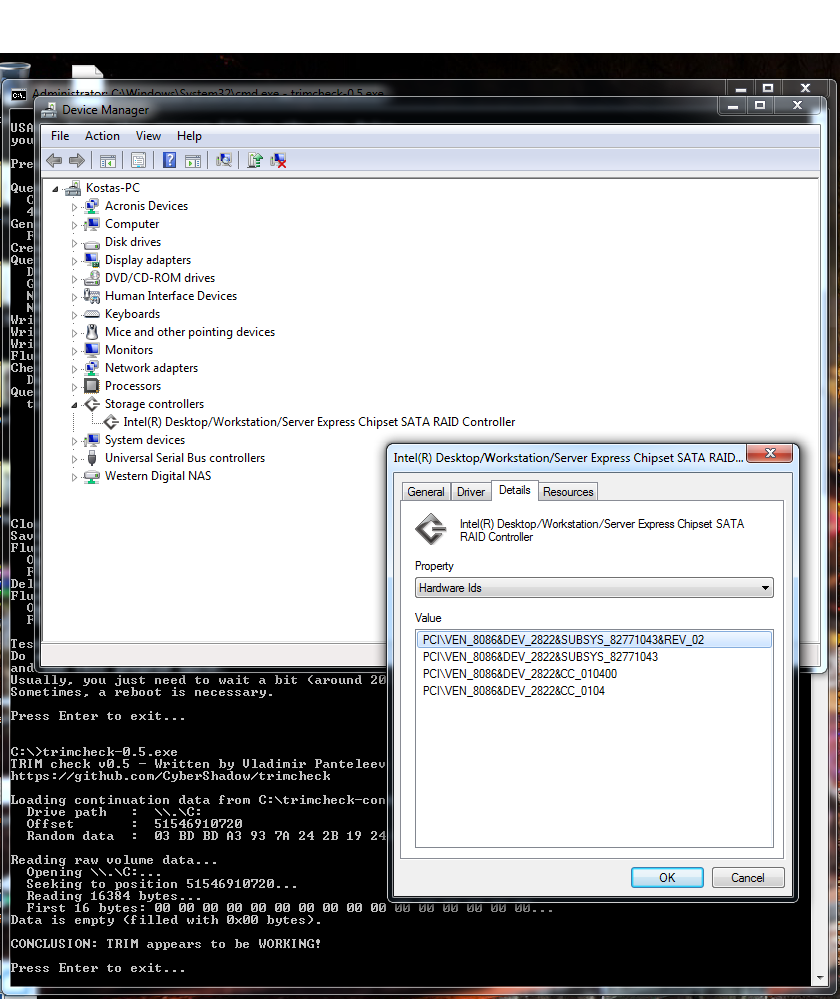Click the Update driver software icon
This screenshot has height=999, width=840.
[255, 160]
